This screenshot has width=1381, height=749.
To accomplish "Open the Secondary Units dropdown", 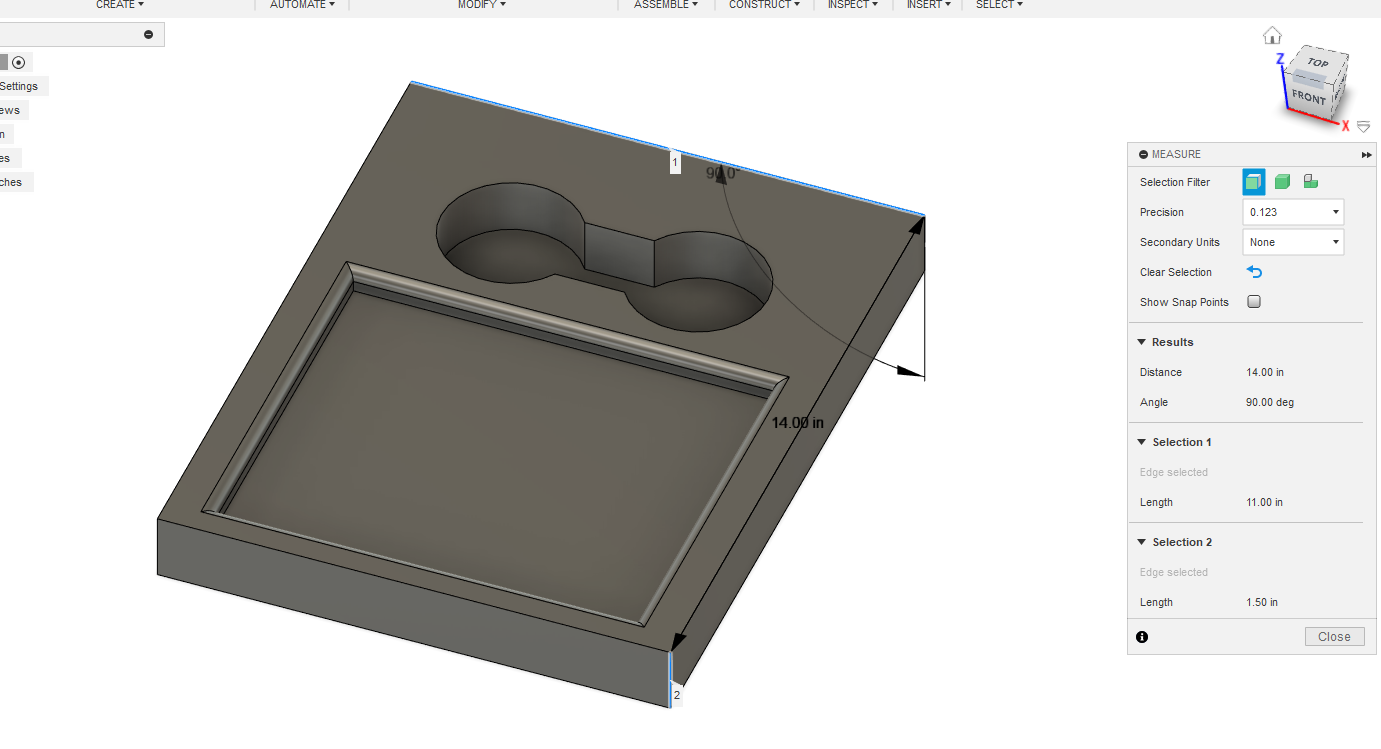I will click(1293, 242).
